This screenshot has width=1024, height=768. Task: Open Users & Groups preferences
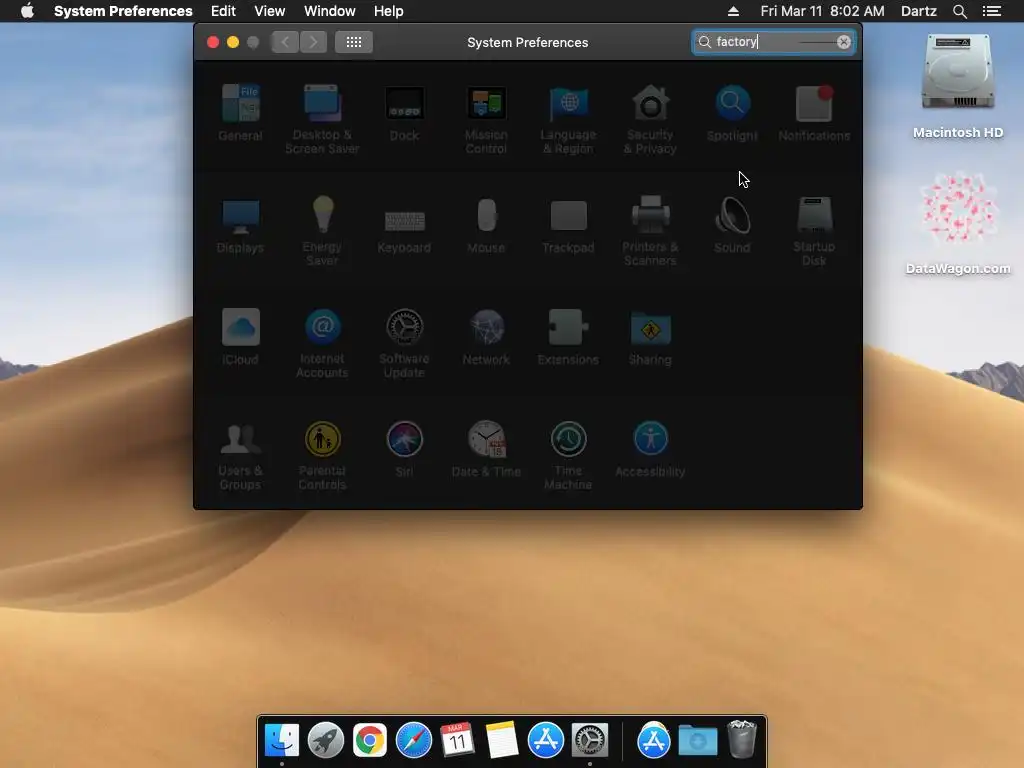click(x=240, y=456)
